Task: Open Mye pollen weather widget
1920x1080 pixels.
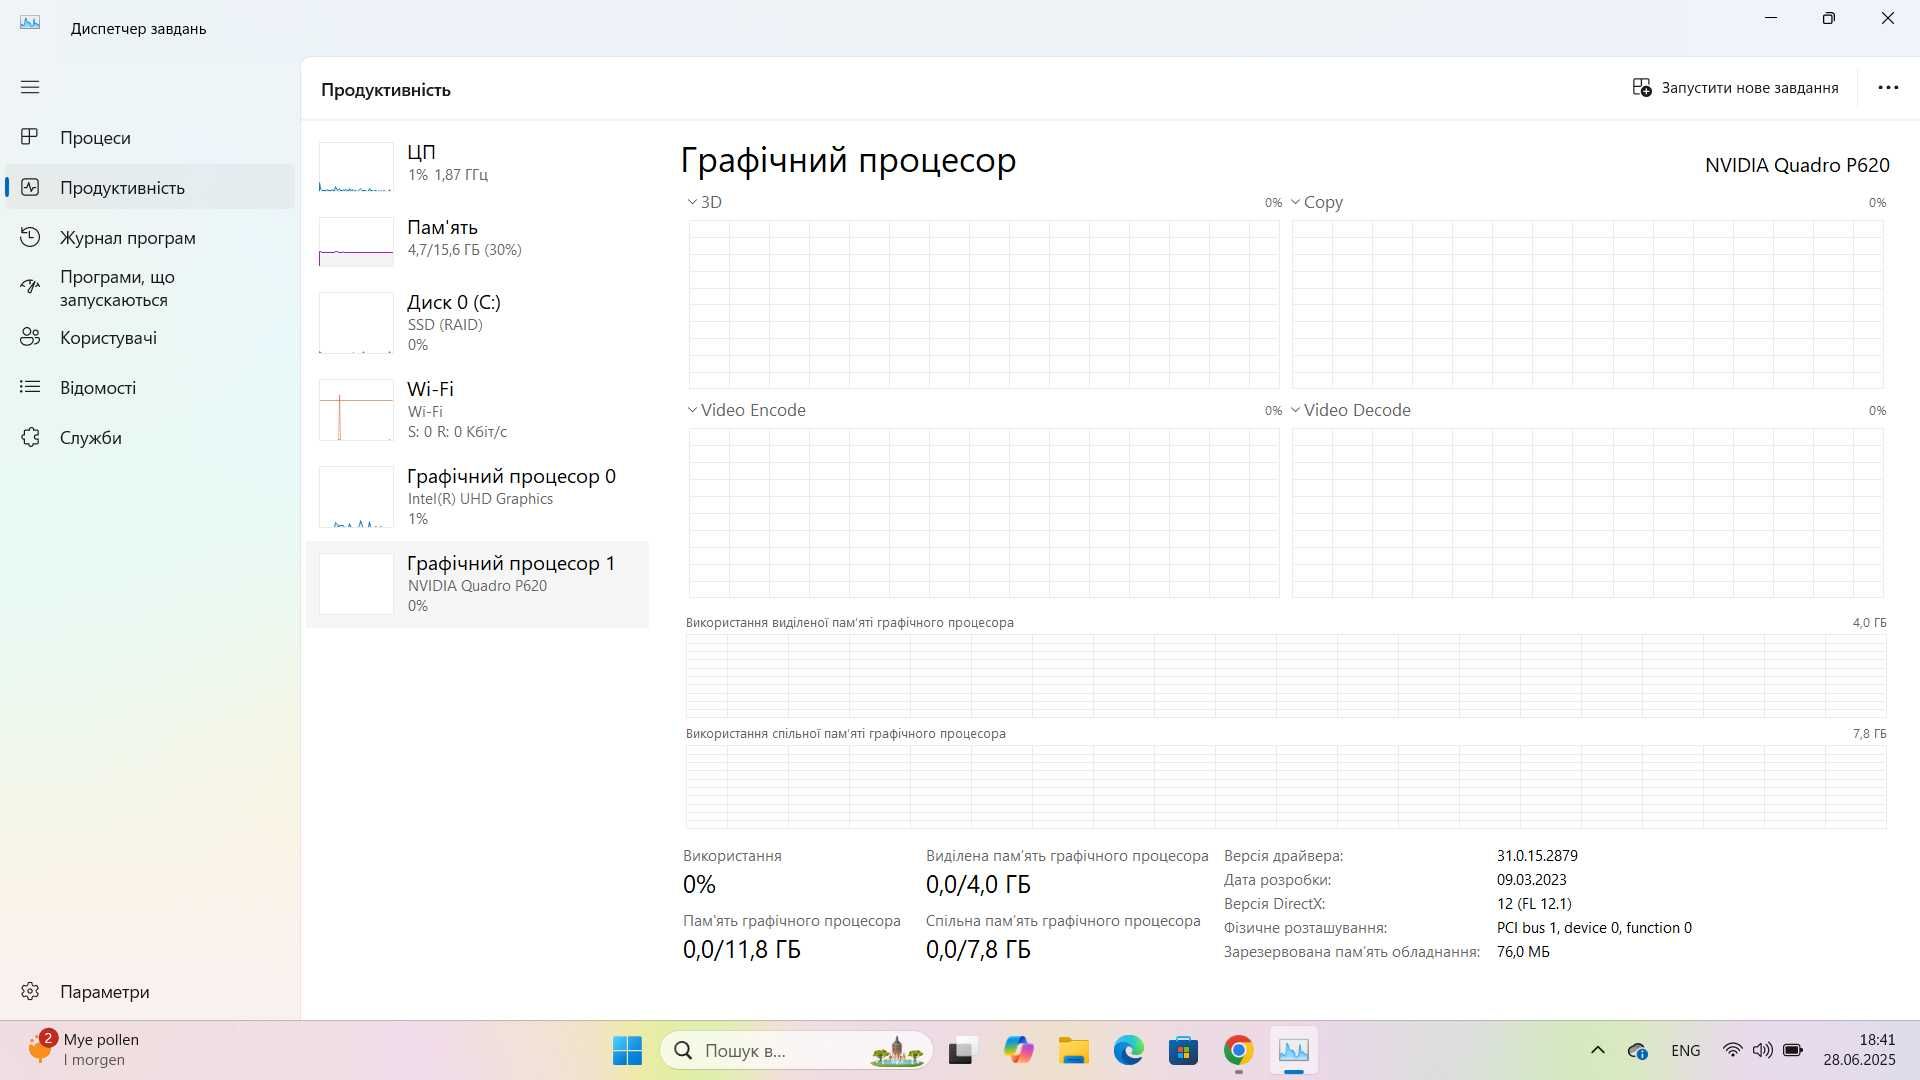Action: (85, 1050)
